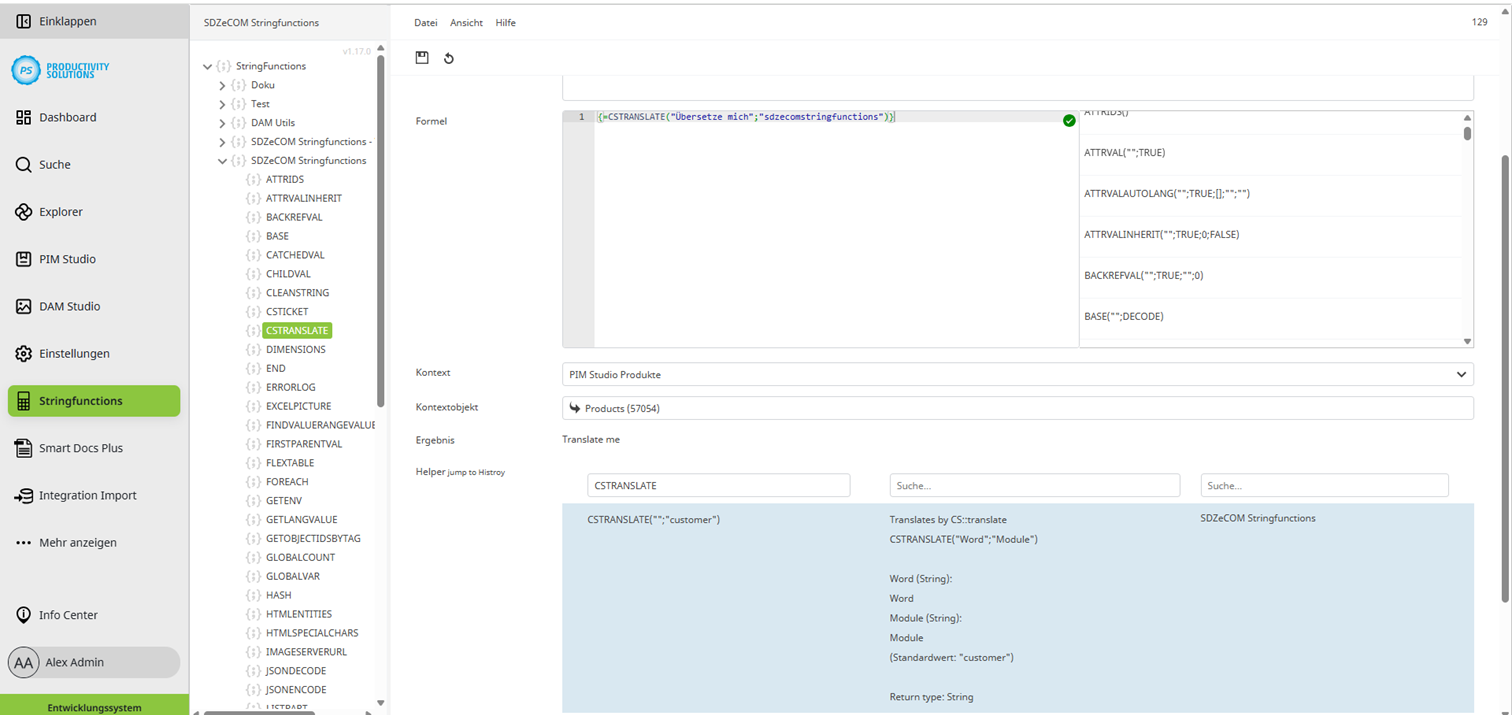
Task: Open the Ansicht menu
Action: coord(465,22)
